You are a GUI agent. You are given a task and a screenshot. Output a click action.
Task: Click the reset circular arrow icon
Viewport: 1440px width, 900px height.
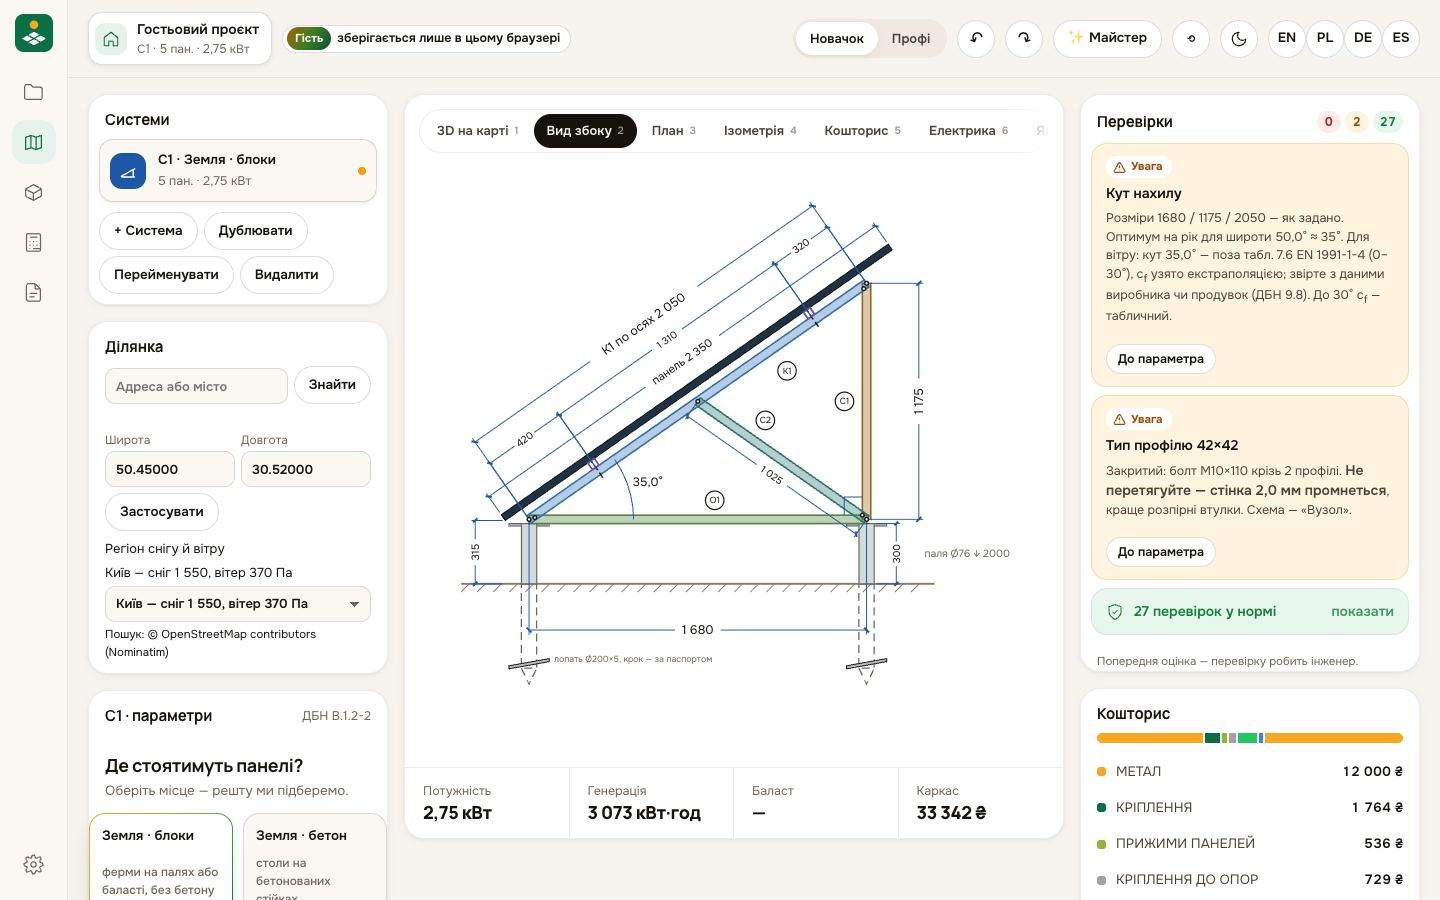coord(1191,38)
